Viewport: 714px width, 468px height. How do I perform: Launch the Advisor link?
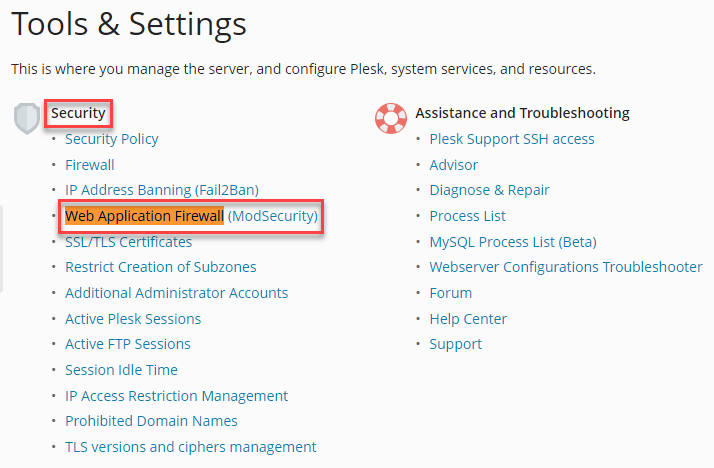click(x=454, y=165)
